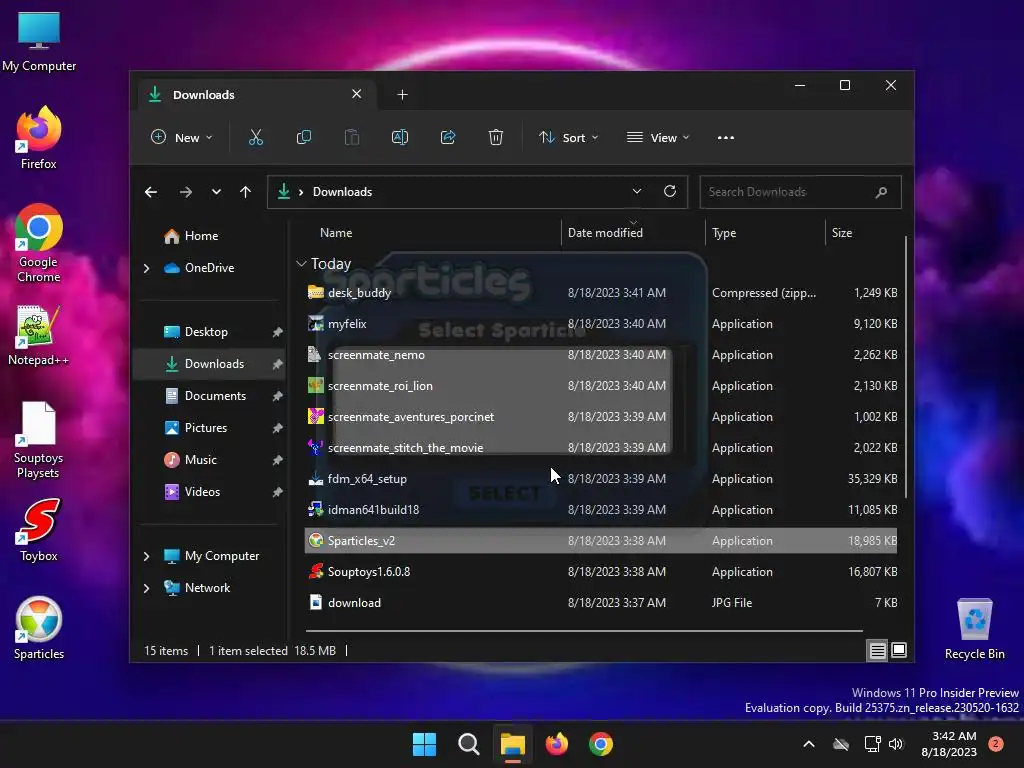Show hidden system tray icons

coord(808,744)
